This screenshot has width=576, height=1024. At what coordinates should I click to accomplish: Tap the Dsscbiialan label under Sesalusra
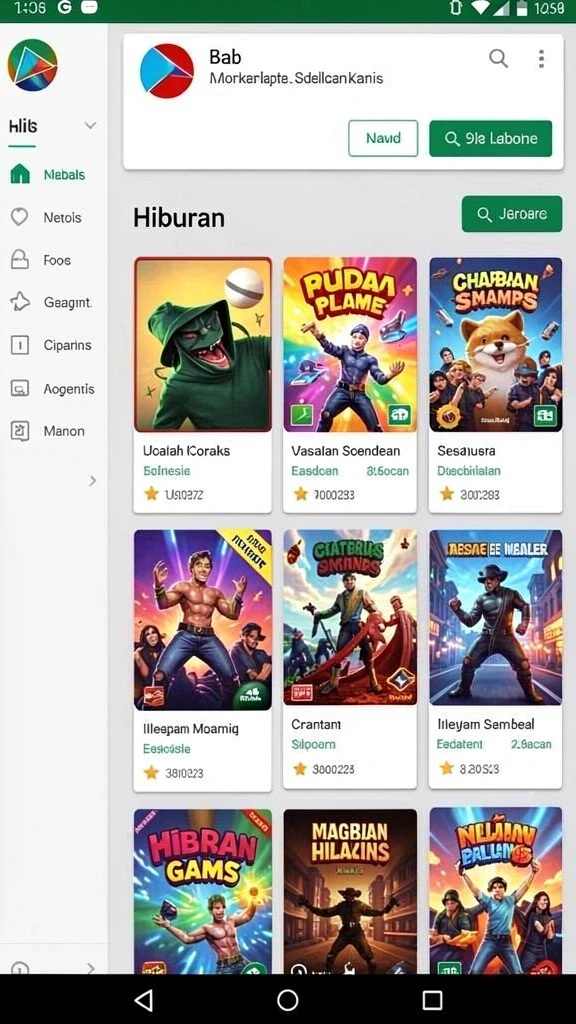pyautogui.click(x=469, y=471)
